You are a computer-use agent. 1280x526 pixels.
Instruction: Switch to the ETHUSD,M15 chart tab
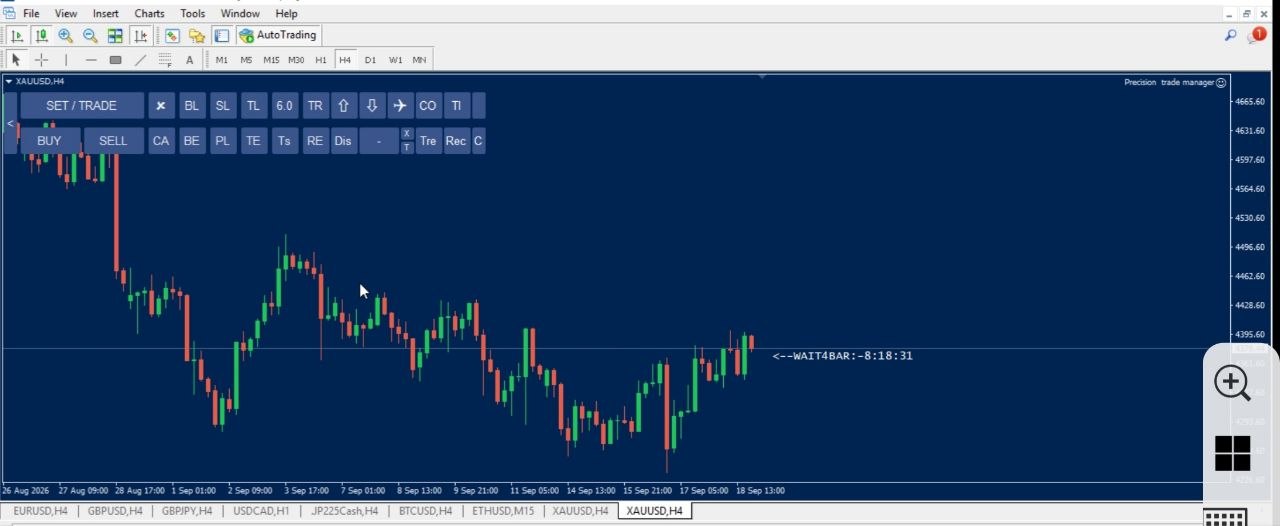pyautogui.click(x=503, y=511)
